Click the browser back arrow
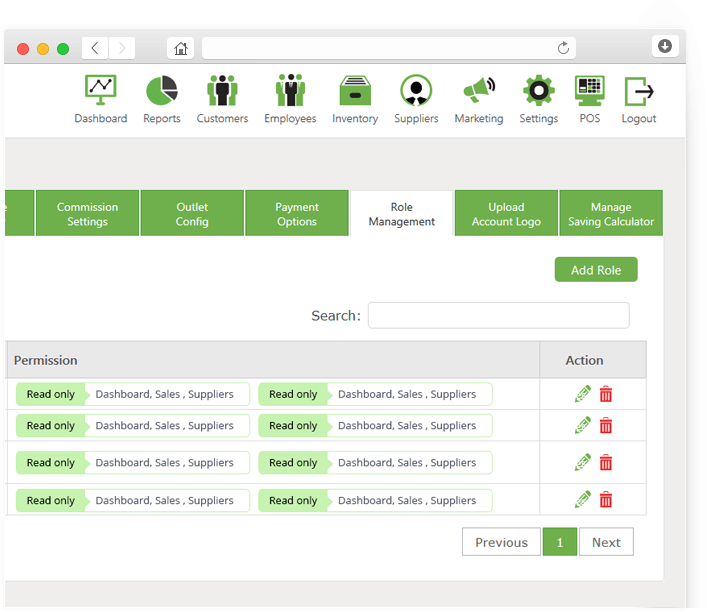The width and height of the screenshot is (707, 612). (x=95, y=48)
